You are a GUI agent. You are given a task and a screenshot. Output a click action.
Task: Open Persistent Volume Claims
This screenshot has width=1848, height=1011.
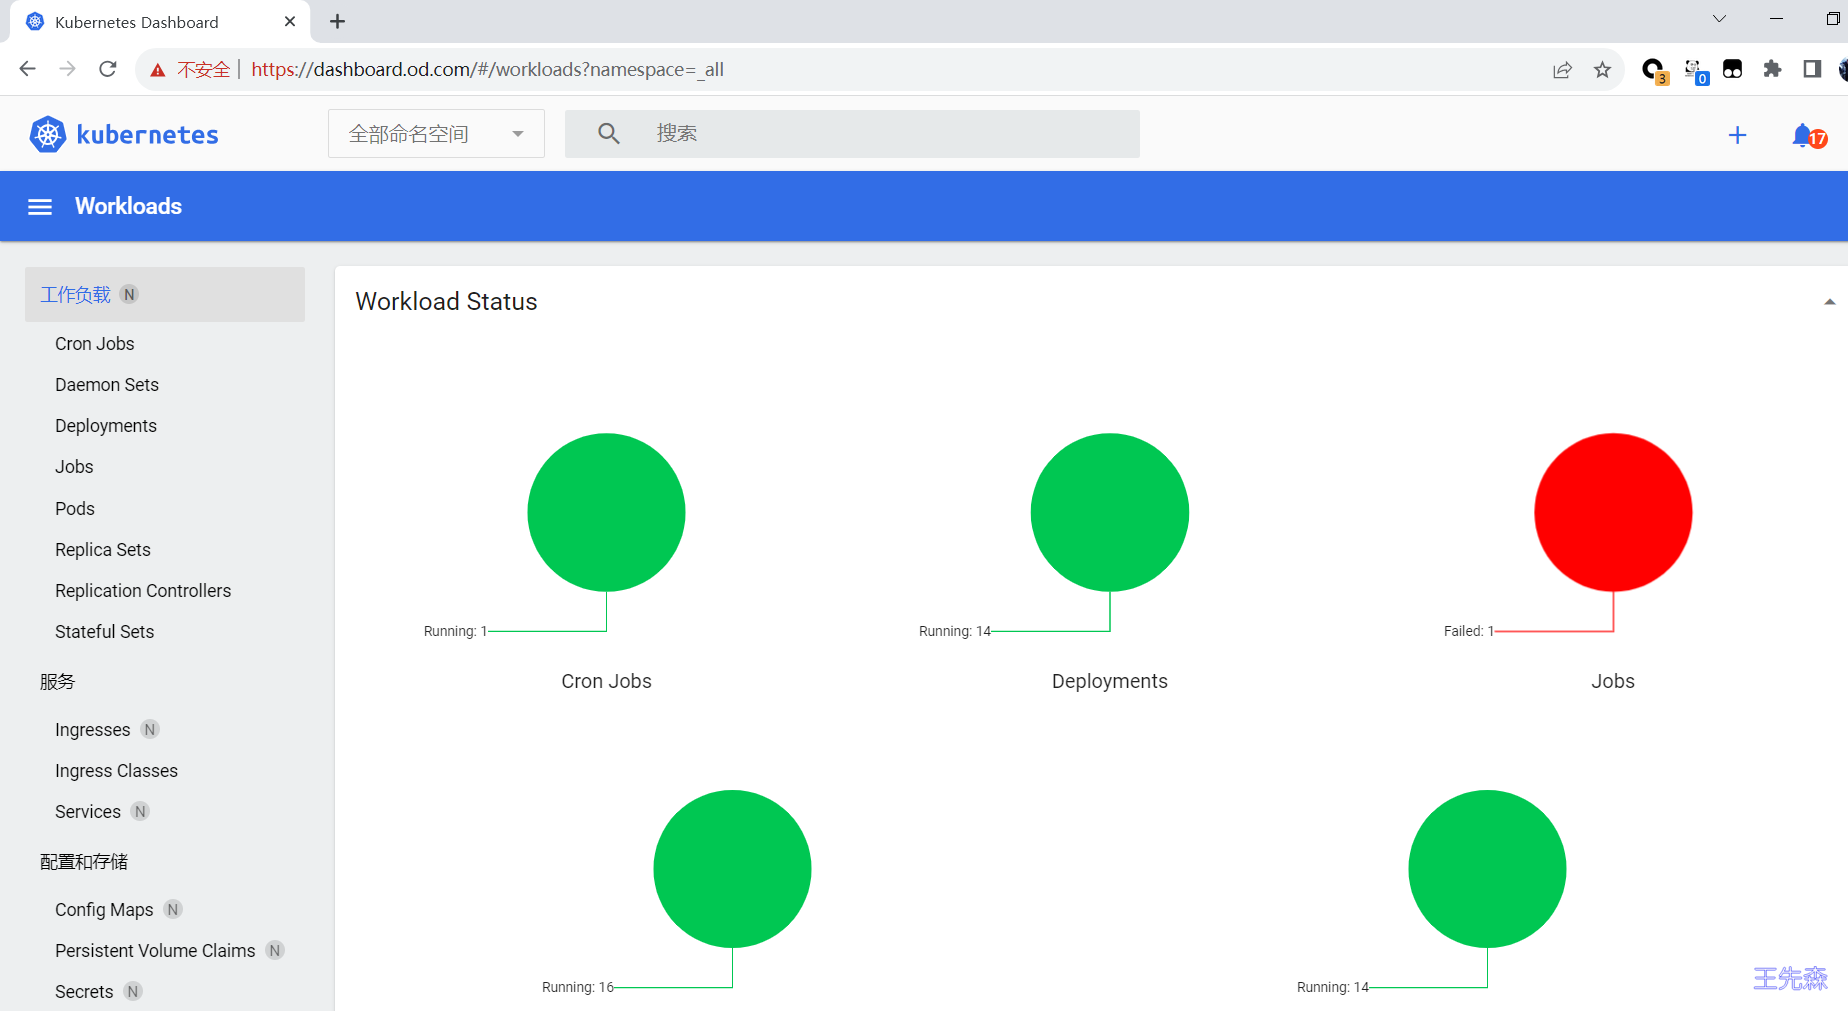click(155, 951)
